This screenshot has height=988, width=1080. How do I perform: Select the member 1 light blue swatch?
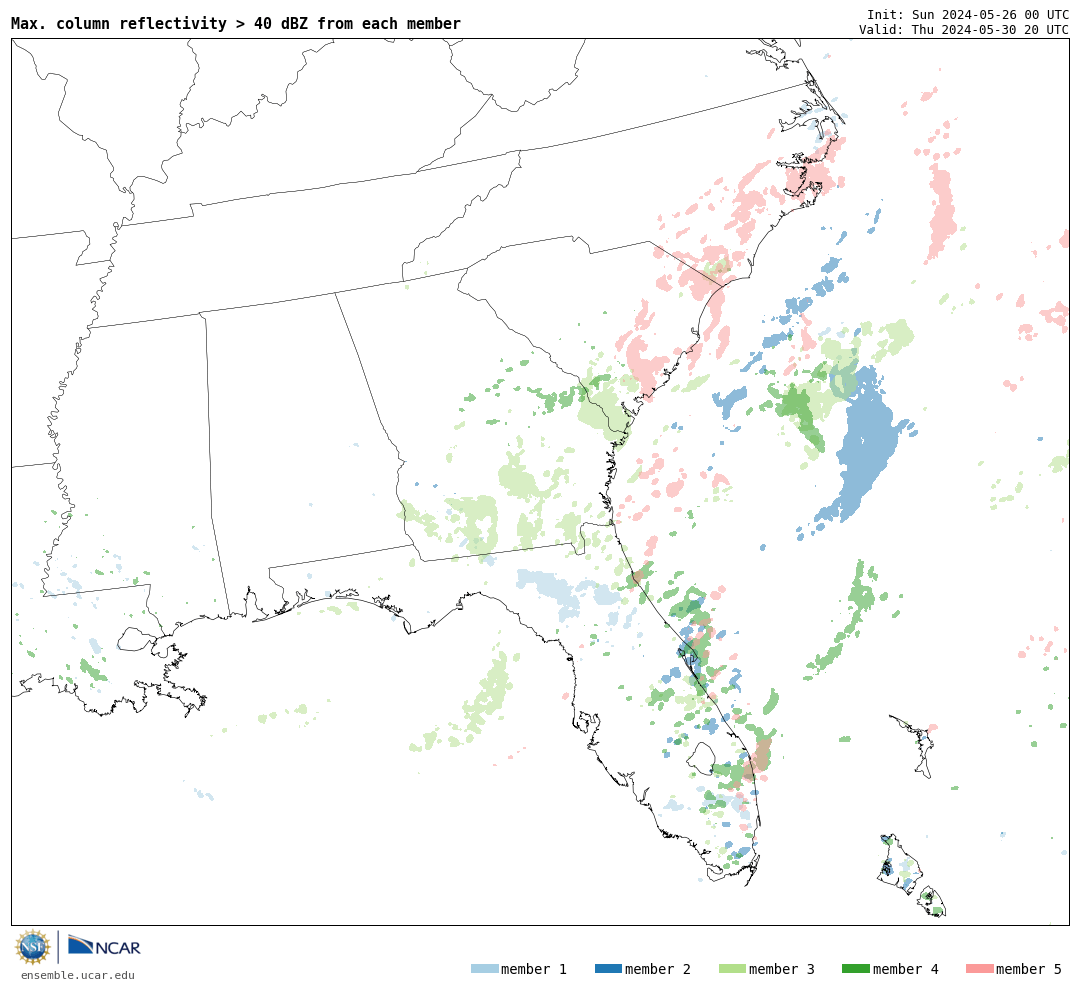484,969
